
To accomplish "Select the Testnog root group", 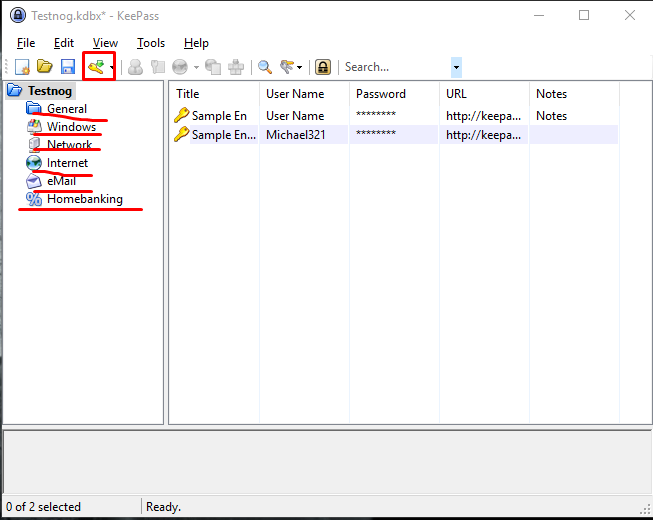I will [x=50, y=91].
